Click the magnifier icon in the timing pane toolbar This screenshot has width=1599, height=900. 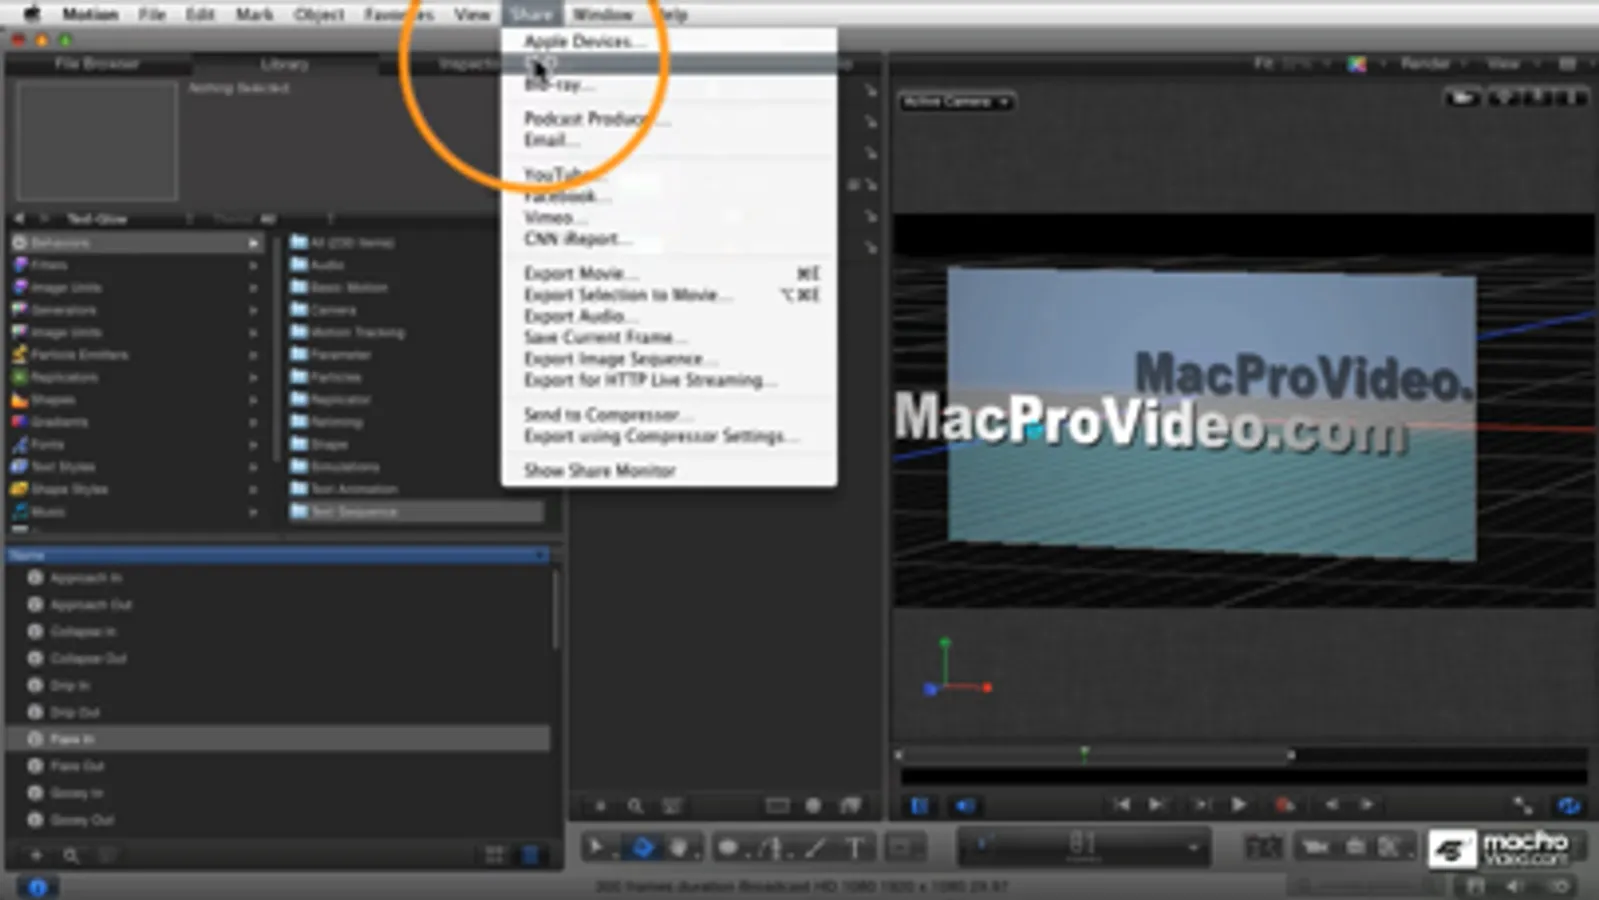pyautogui.click(x=635, y=805)
